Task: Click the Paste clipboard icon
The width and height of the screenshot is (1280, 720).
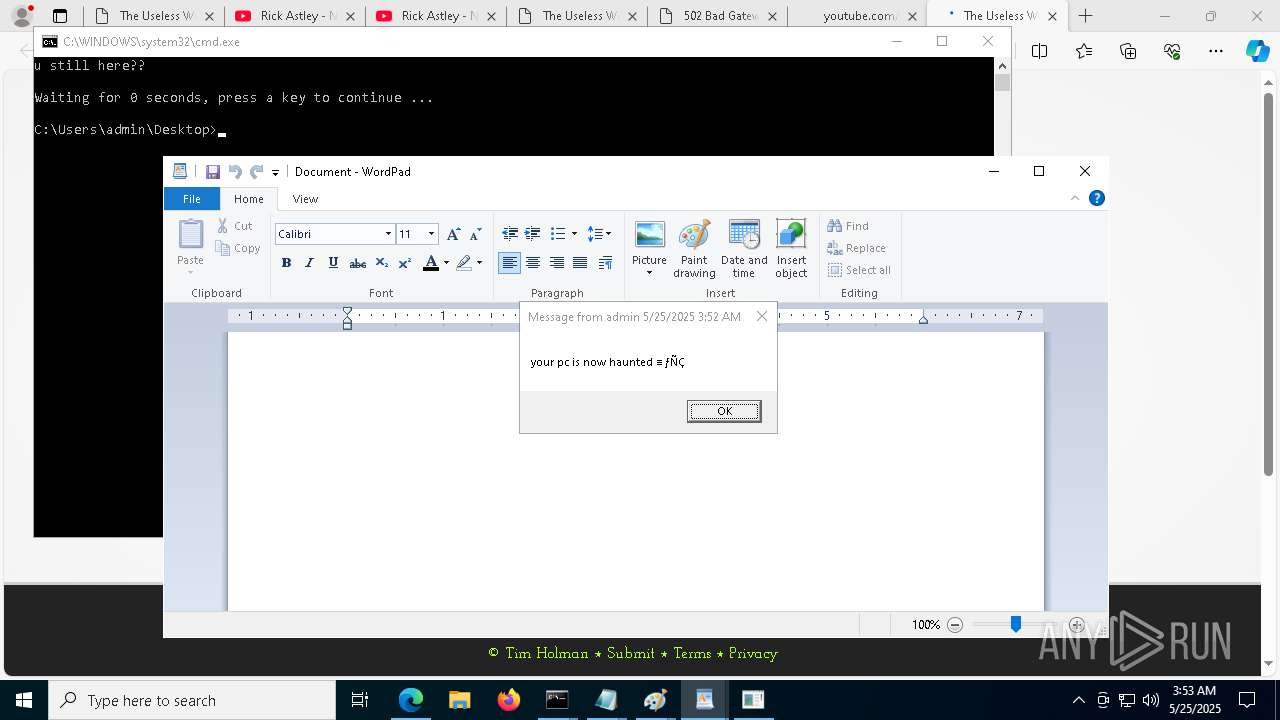Action: [190, 234]
